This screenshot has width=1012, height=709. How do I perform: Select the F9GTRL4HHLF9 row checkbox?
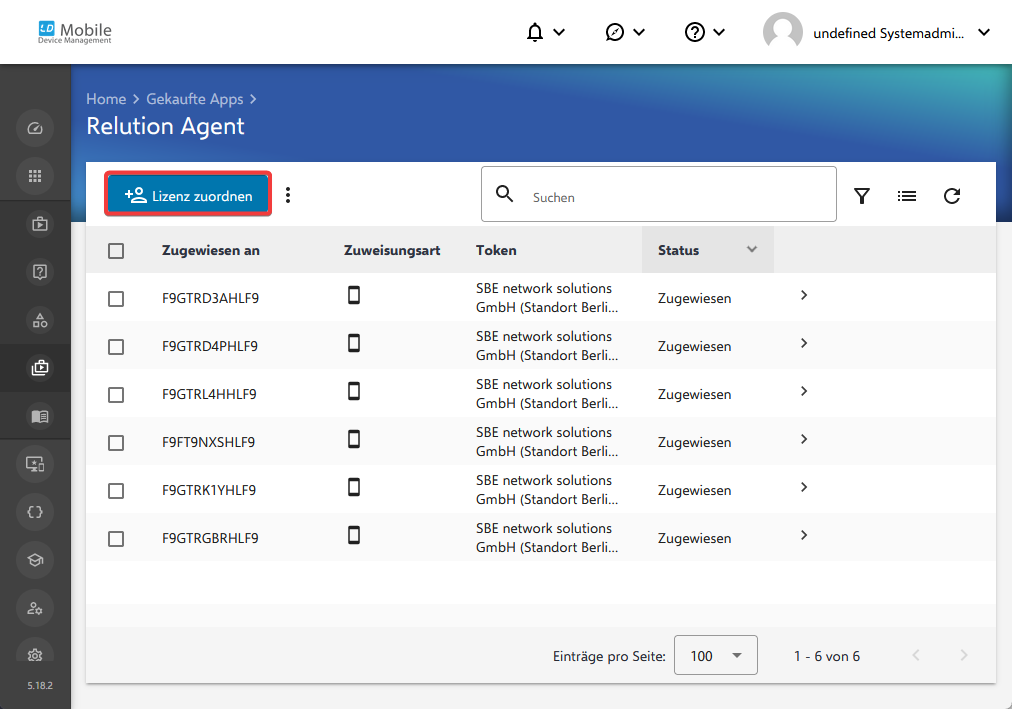pos(116,395)
